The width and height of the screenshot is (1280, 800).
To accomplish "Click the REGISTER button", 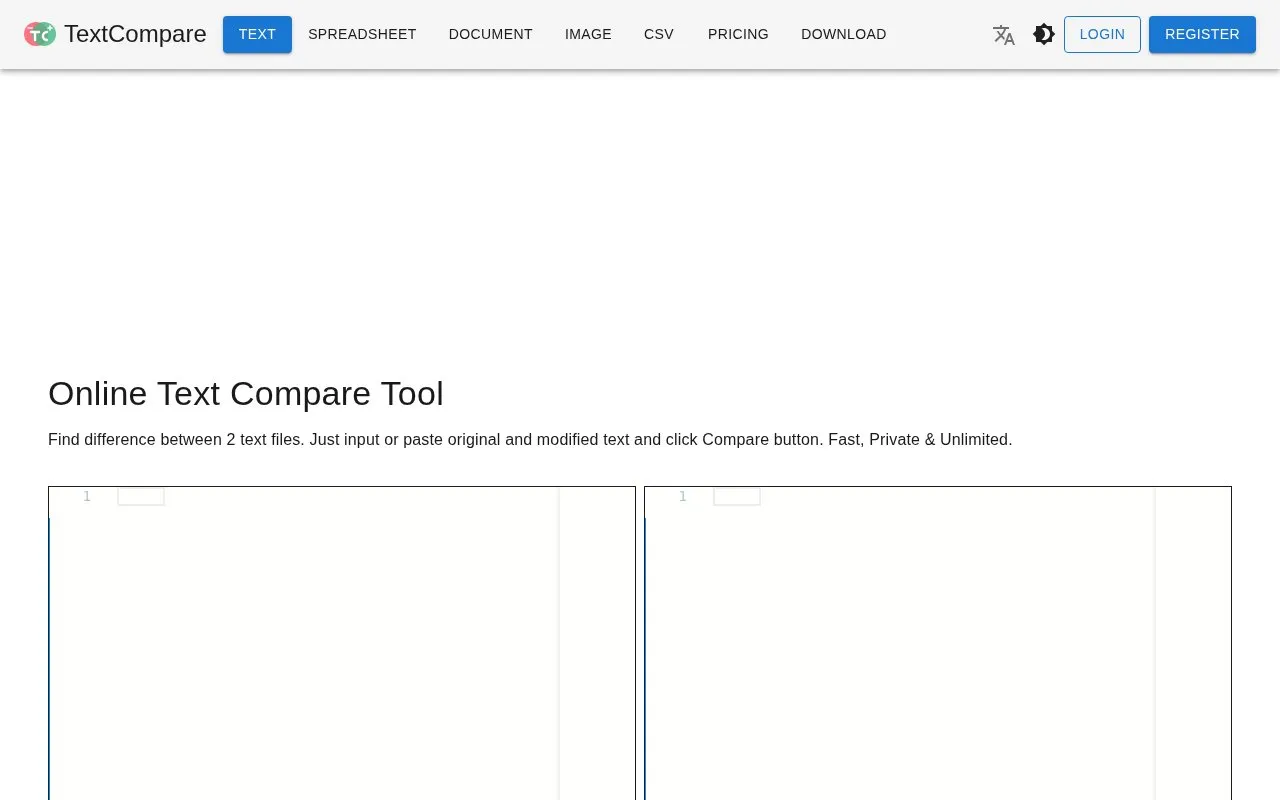I will click(1202, 34).
